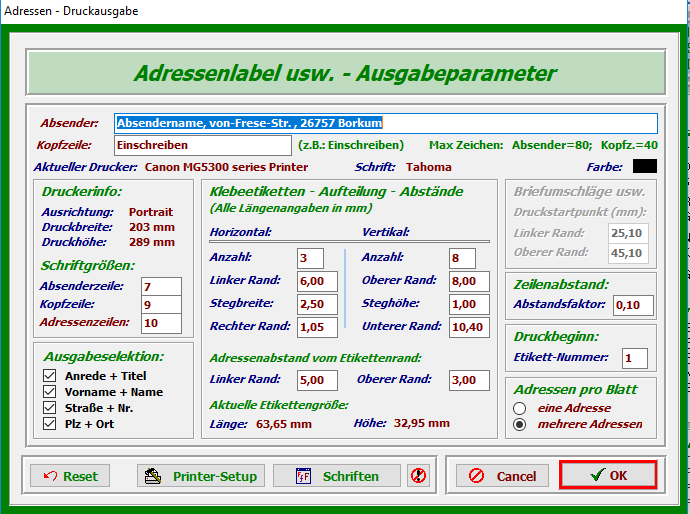Edit the Stegbreite value field
This screenshot has height=514, width=690.
coord(317,303)
